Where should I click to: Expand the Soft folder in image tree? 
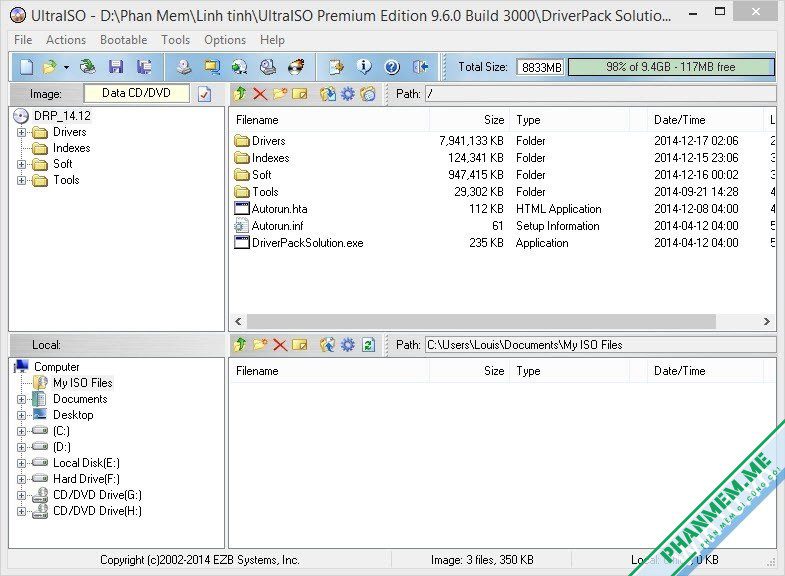coord(21,165)
